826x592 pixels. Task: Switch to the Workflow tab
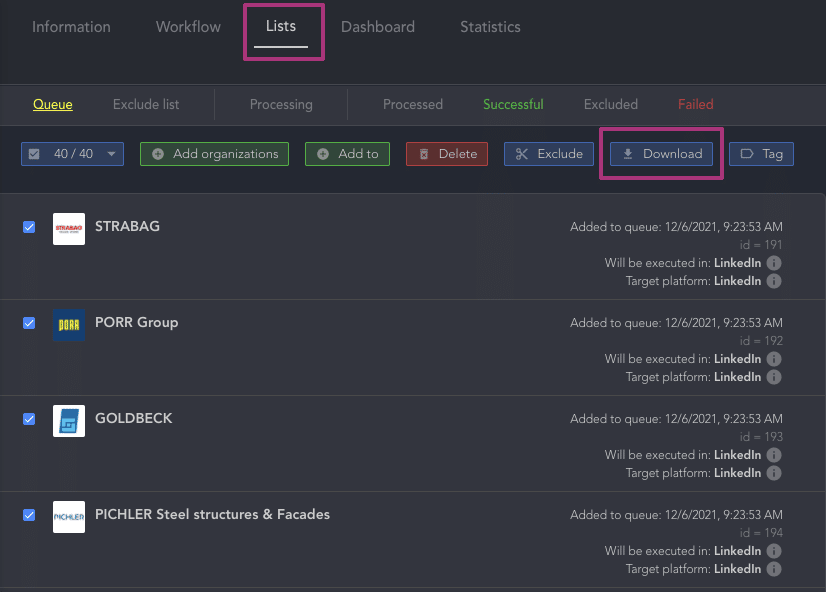click(x=188, y=27)
